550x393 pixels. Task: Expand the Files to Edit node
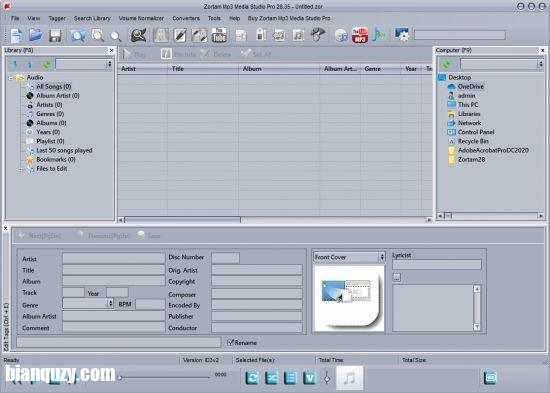tap(20, 169)
